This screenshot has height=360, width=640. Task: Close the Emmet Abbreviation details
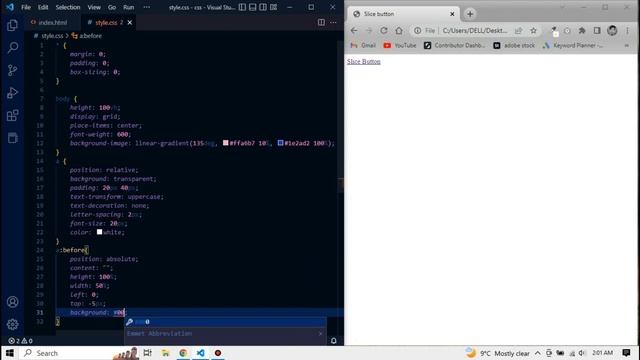[320, 334]
